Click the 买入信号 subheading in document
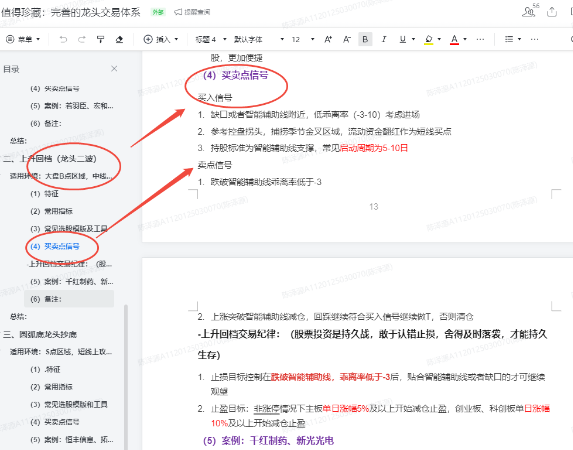This screenshot has width=573, height=450. coord(215,98)
